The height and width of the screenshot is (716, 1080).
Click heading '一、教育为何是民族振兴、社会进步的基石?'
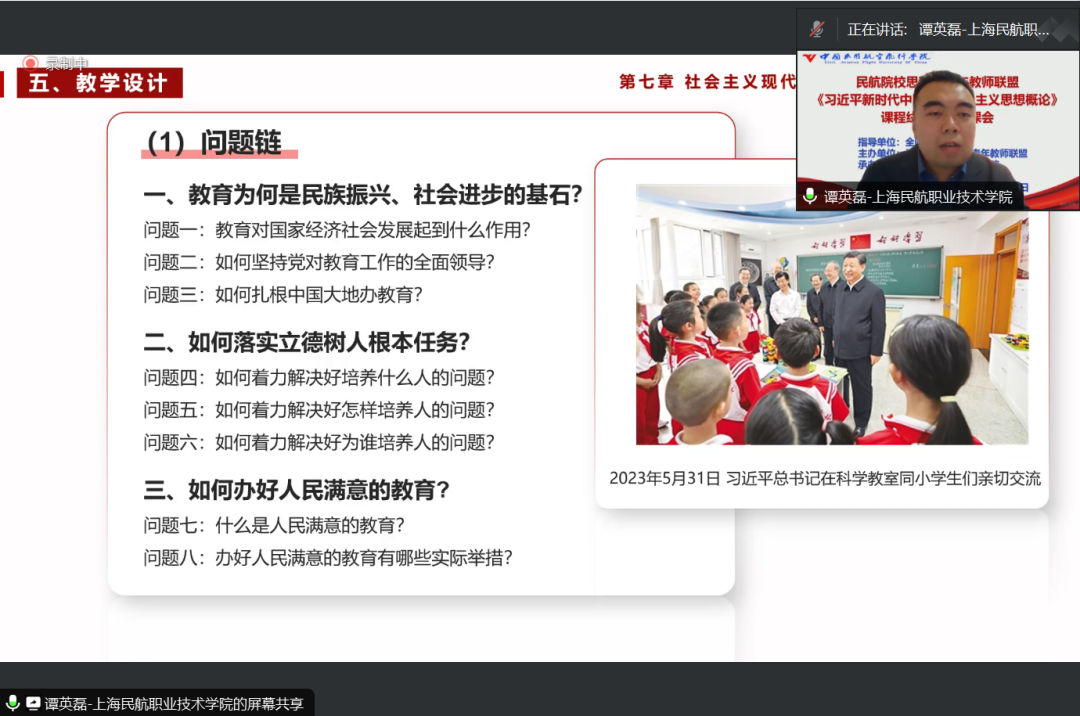(362, 195)
